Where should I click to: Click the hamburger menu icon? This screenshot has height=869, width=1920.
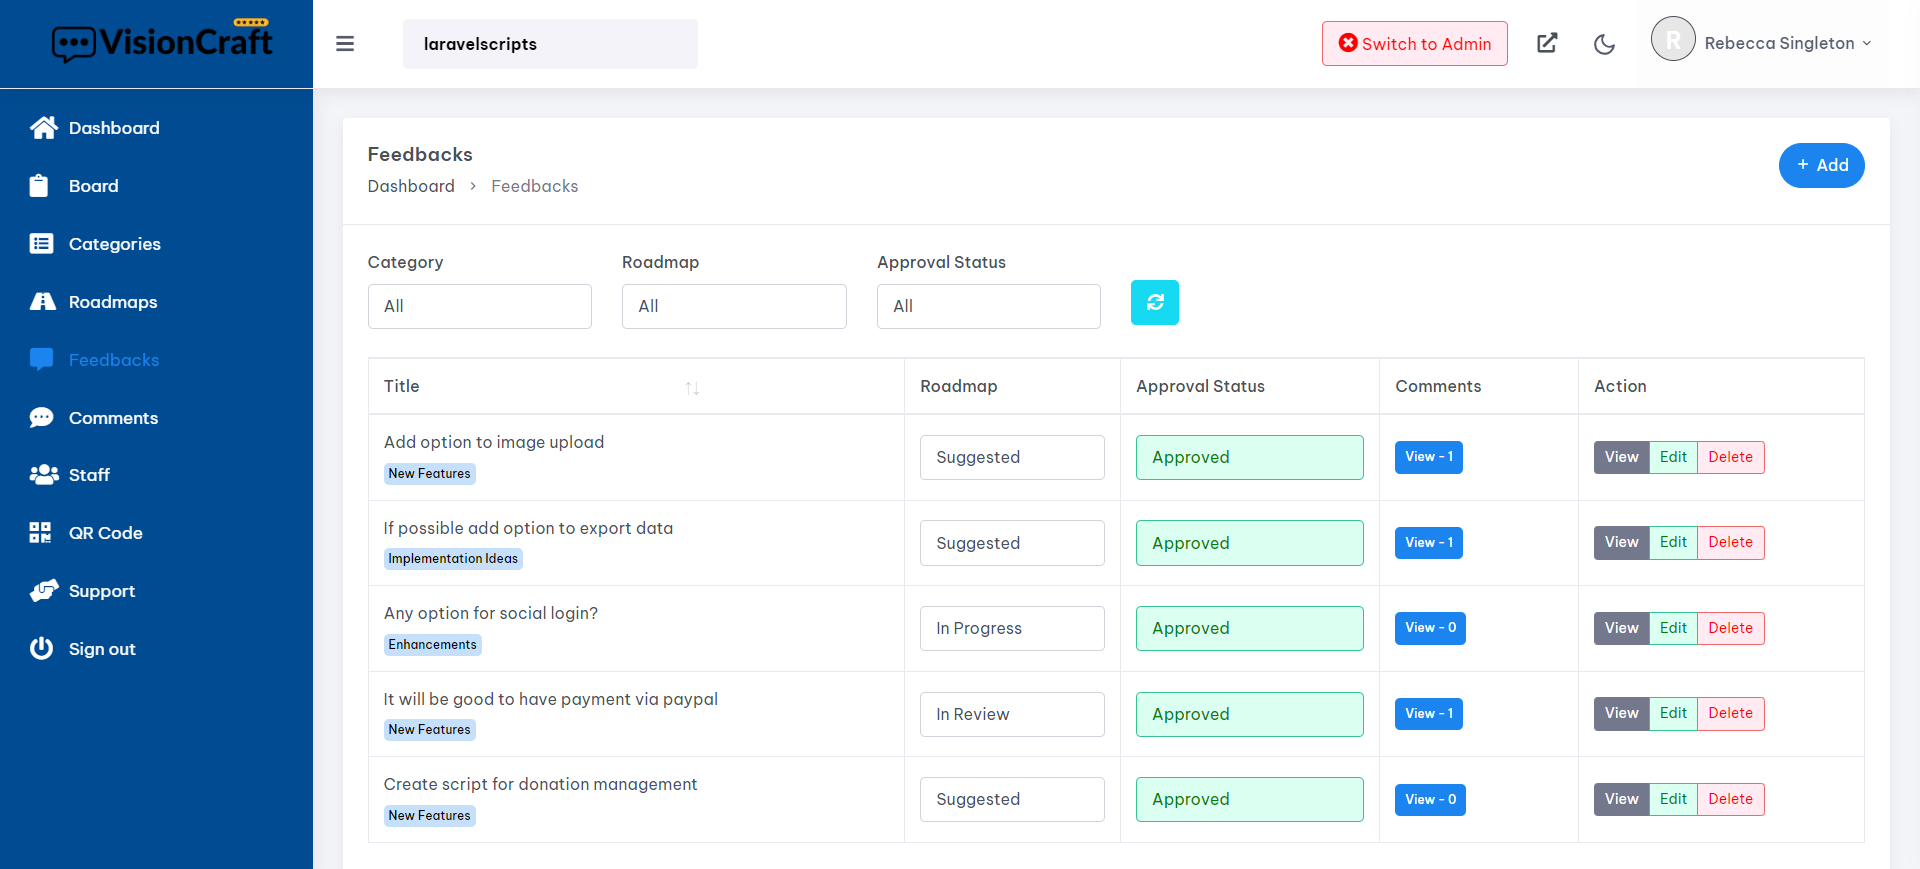[x=345, y=44]
